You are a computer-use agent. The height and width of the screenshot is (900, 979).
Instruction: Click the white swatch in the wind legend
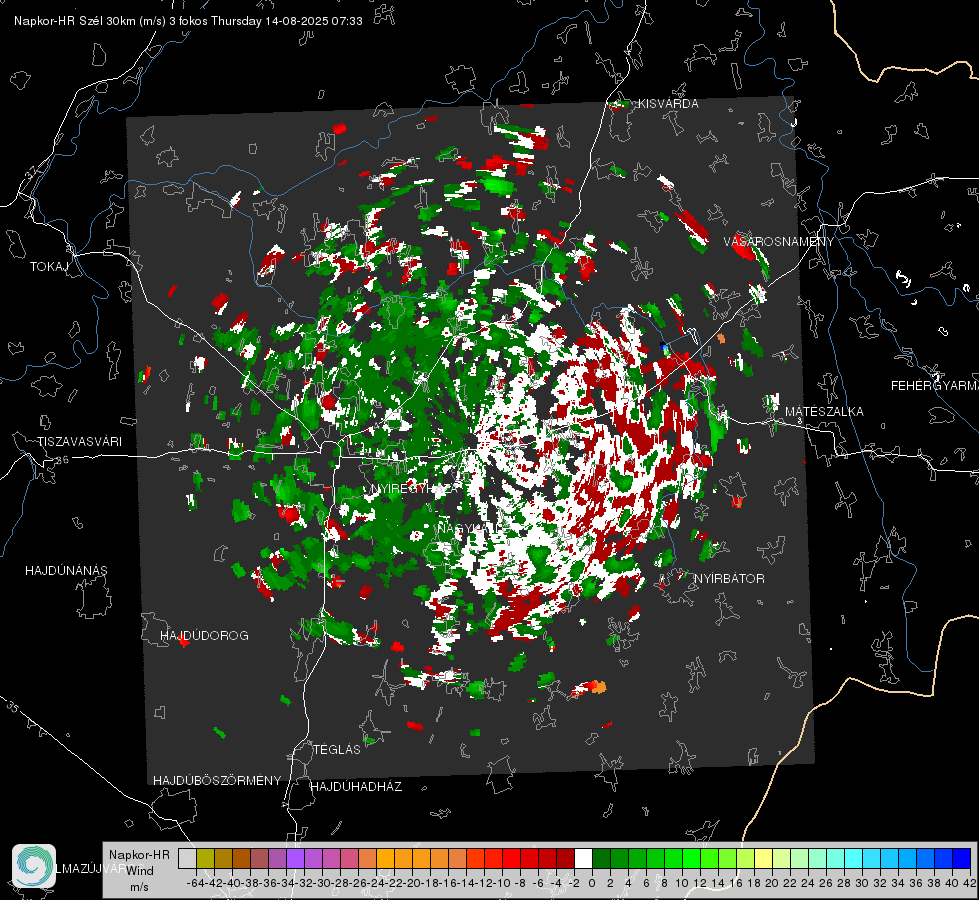(x=583, y=858)
